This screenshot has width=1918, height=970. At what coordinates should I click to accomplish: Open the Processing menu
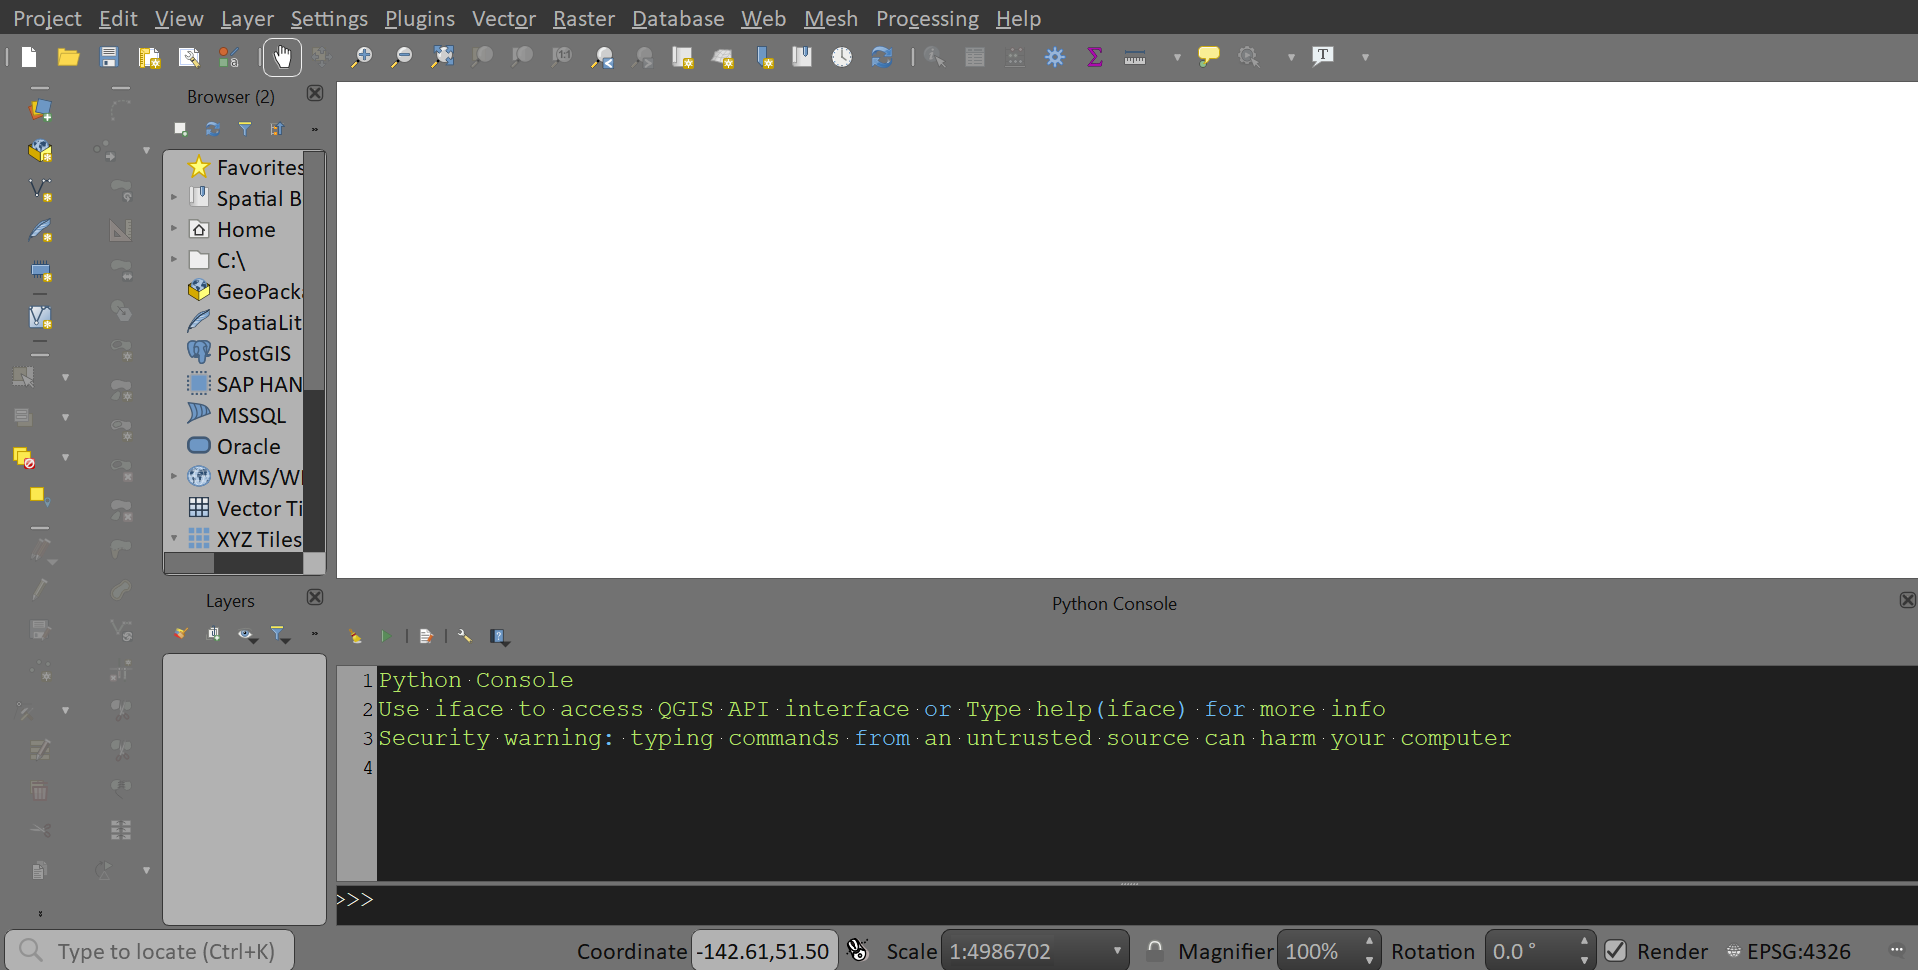coord(926,19)
